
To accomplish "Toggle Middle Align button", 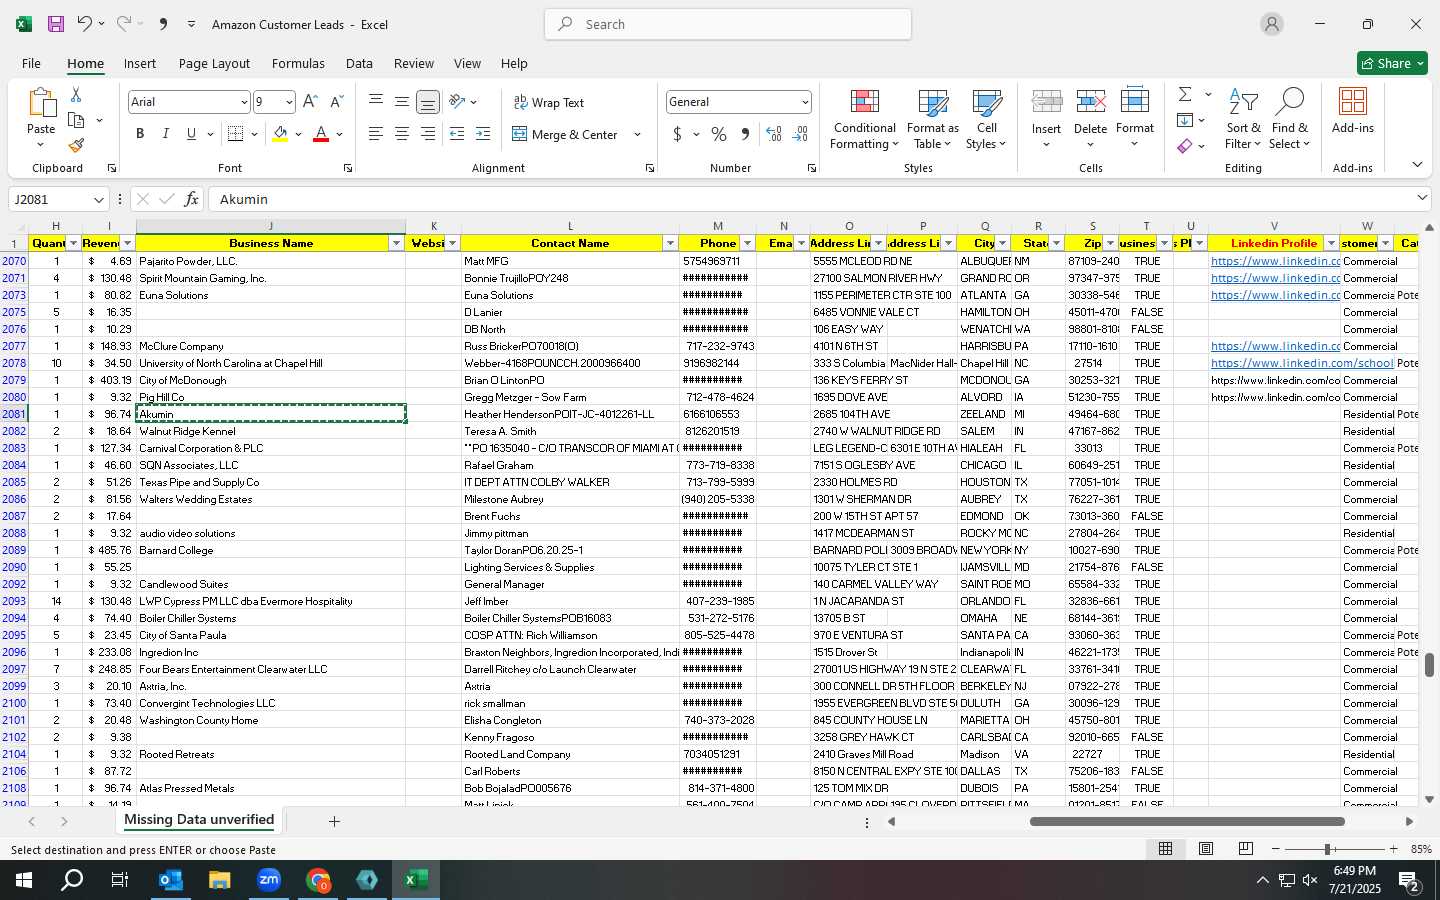I will [x=402, y=101].
